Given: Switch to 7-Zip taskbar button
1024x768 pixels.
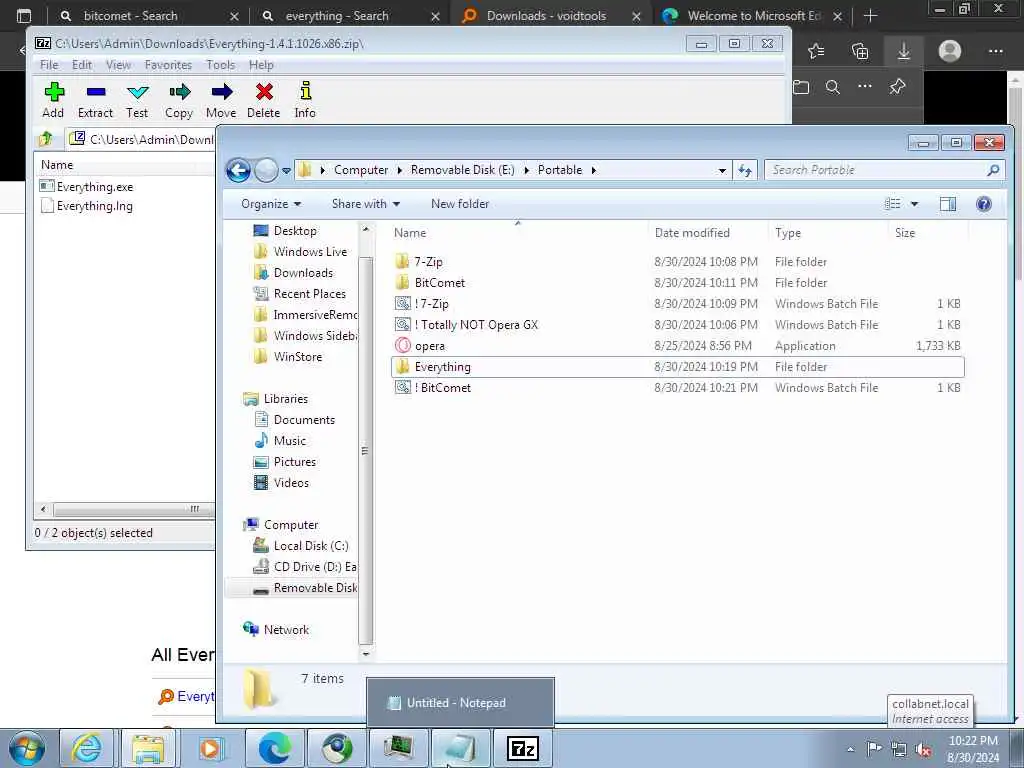Looking at the screenshot, I should pyautogui.click(x=523, y=748).
